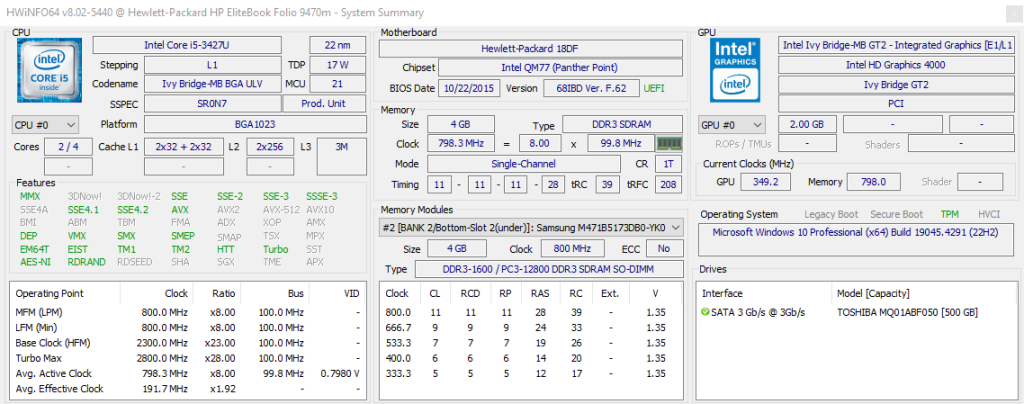Click the AVX feature indicator
The image size is (1024, 404).
[180, 210]
